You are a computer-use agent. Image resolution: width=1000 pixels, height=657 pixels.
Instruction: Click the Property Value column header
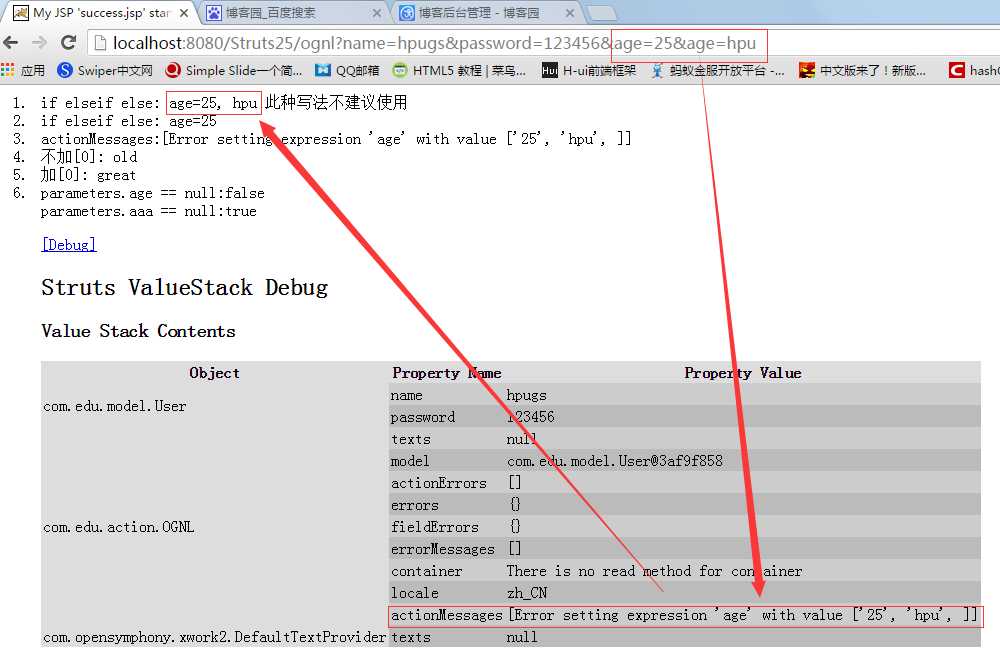pyautogui.click(x=743, y=373)
